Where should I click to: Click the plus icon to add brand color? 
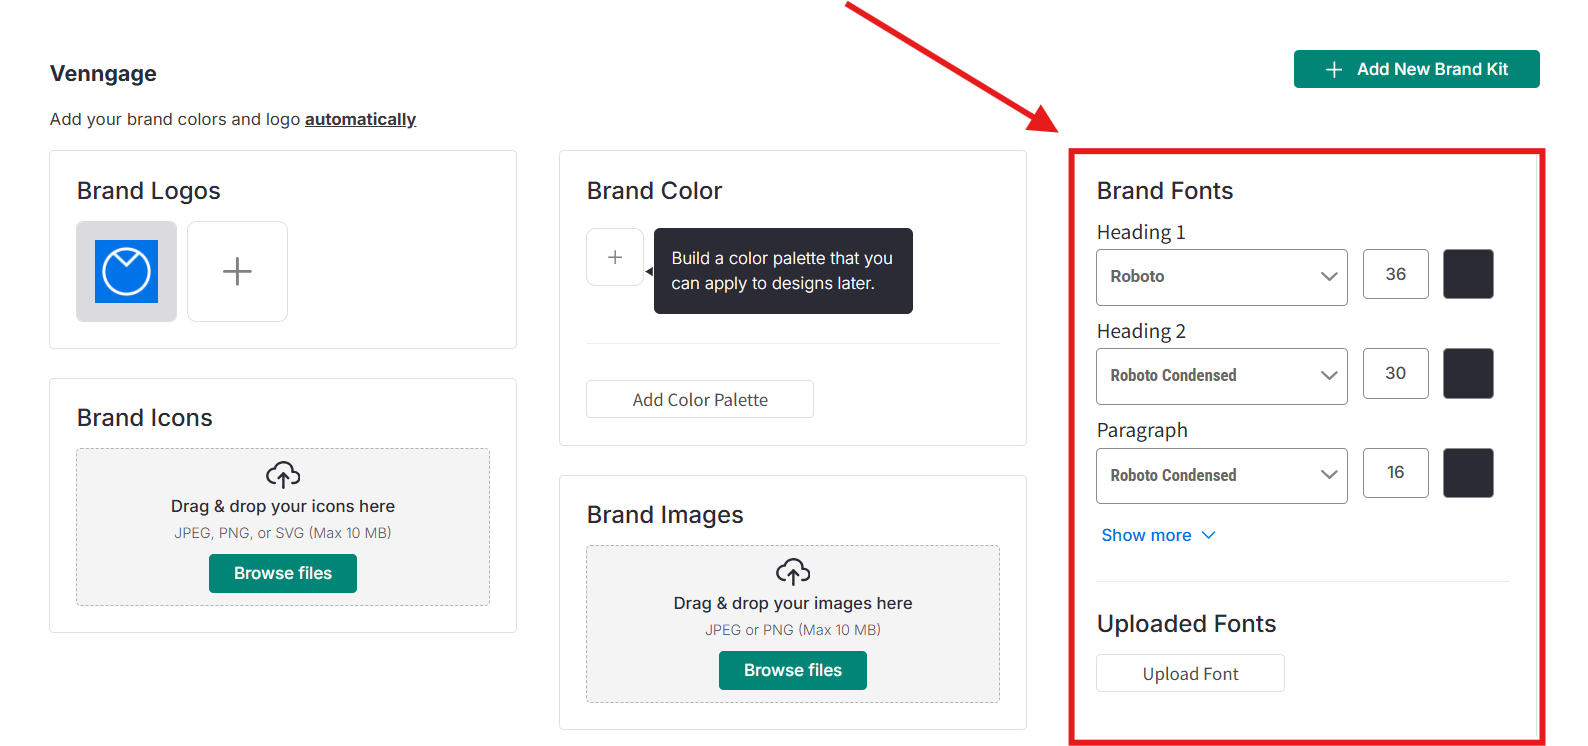click(x=615, y=257)
